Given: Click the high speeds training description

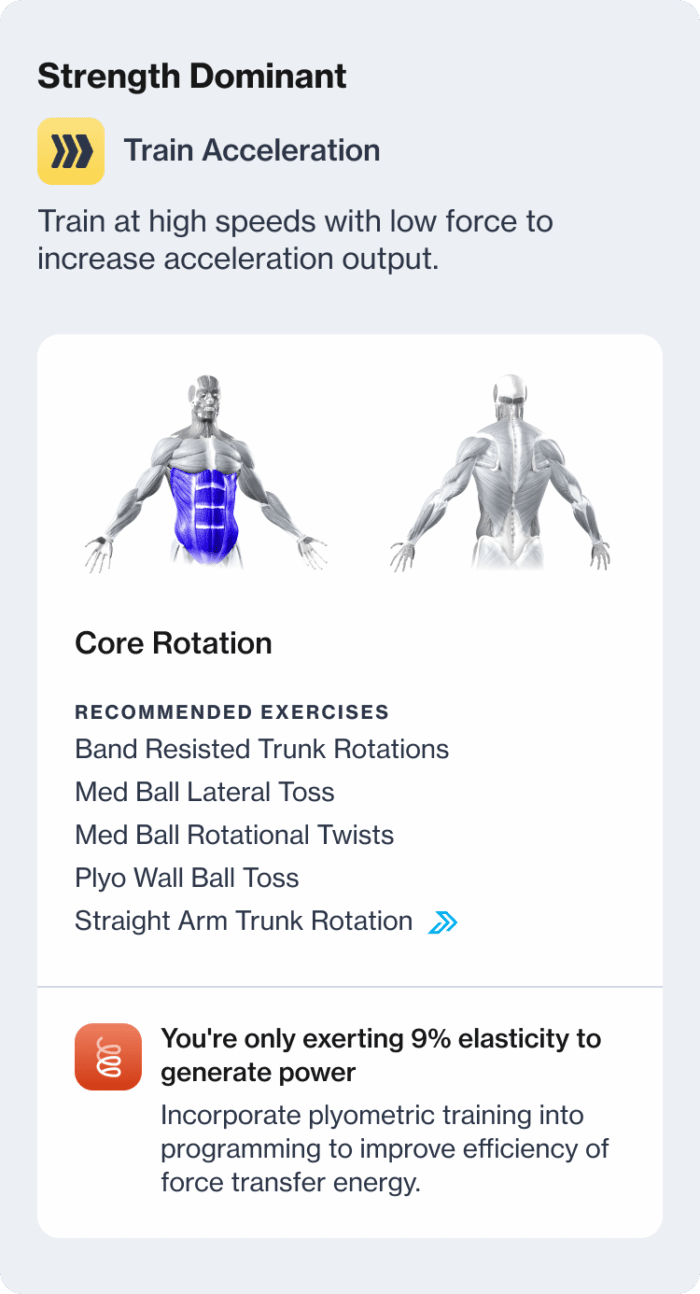Looking at the screenshot, I should click(x=295, y=239).
